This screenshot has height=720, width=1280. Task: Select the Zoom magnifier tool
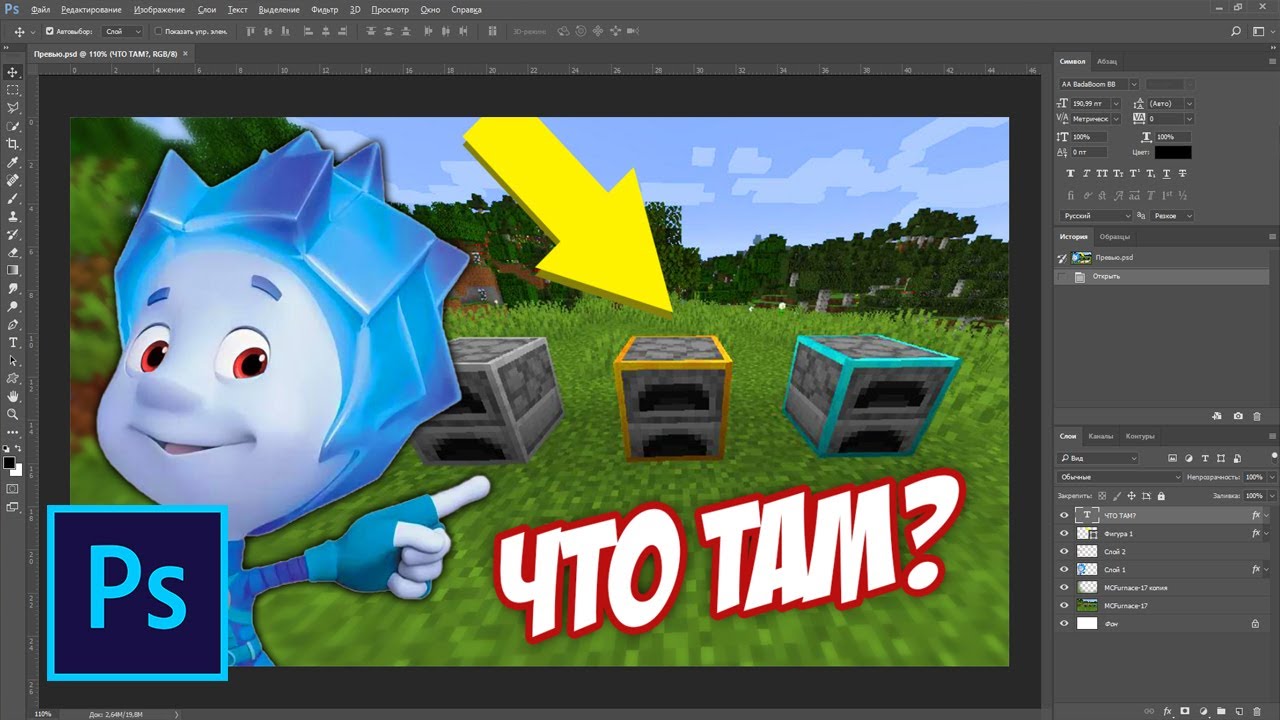coord(13,414)
